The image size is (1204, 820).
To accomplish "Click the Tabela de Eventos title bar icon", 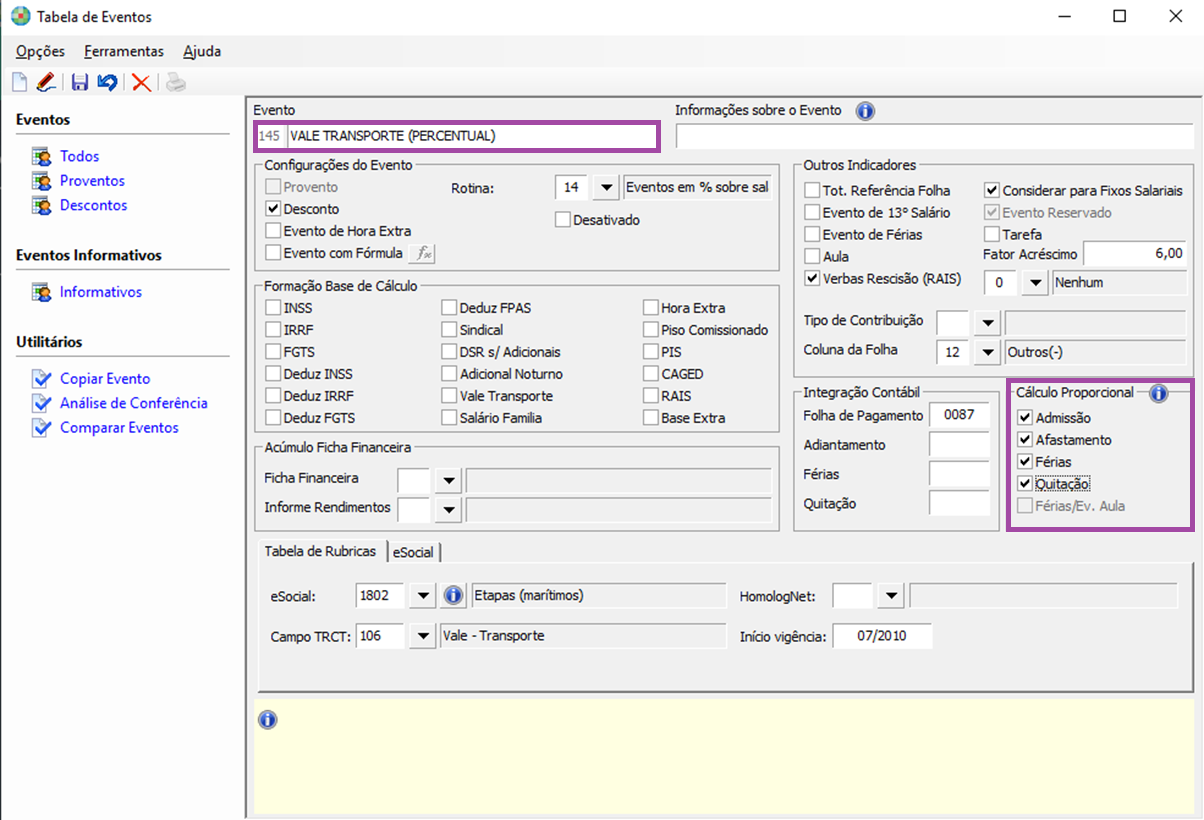I will pos(19,17).
